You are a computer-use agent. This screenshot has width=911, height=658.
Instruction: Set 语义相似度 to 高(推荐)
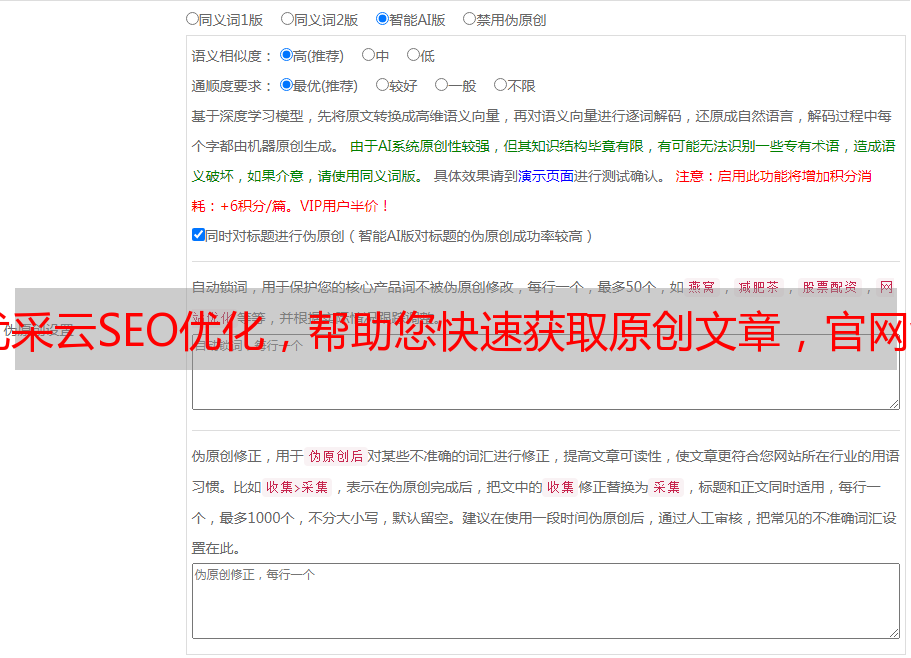coord(286,55)
